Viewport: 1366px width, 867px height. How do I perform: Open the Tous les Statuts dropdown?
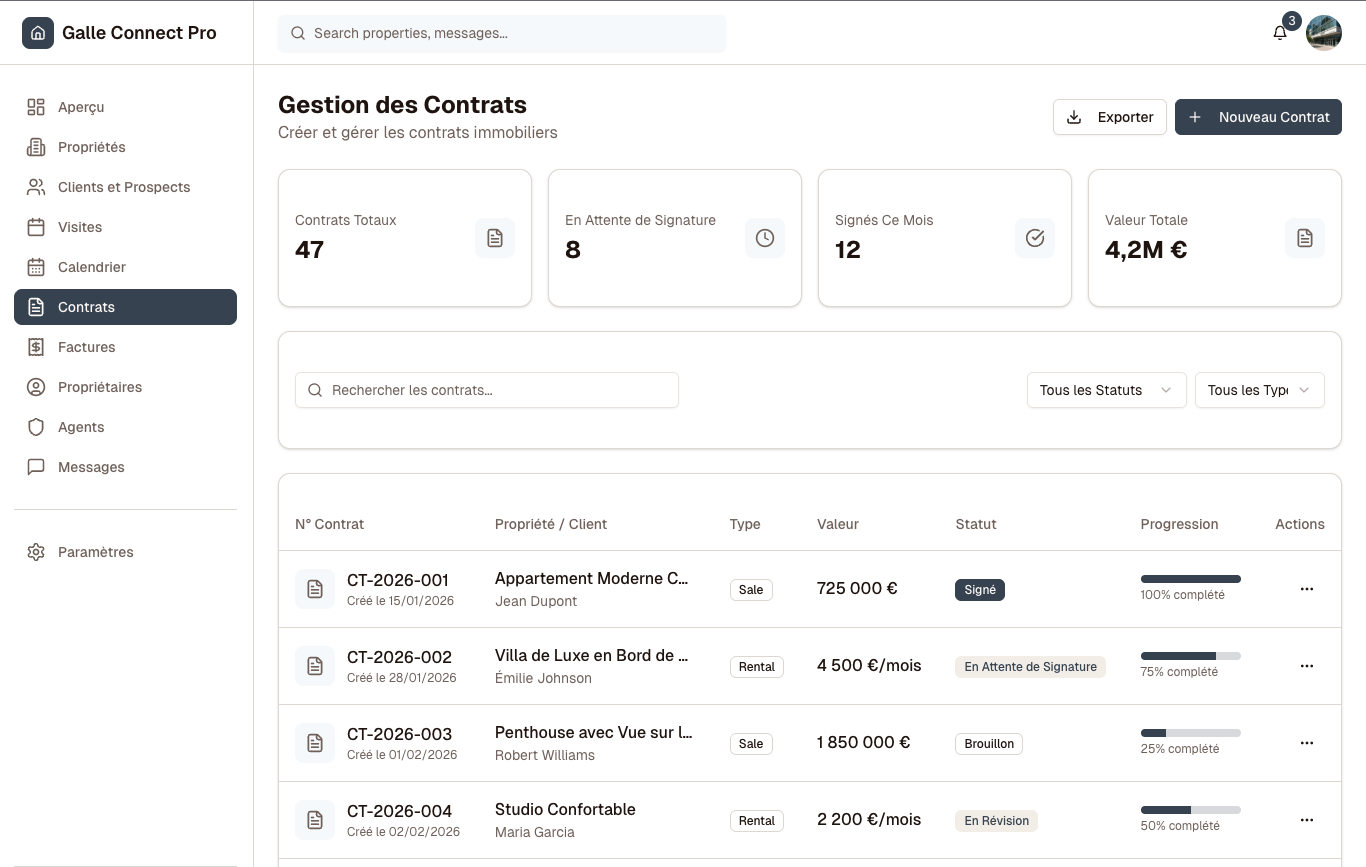pyautogui.click(x=1106, y=390)
